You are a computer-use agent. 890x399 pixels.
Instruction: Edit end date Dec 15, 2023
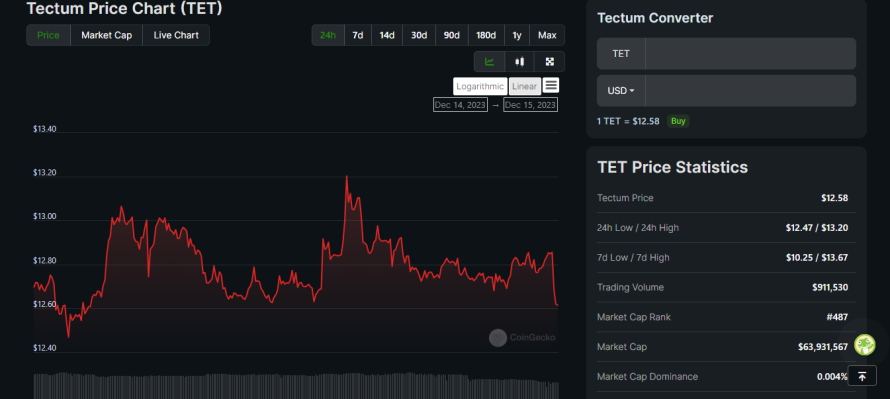coord(530,105)
